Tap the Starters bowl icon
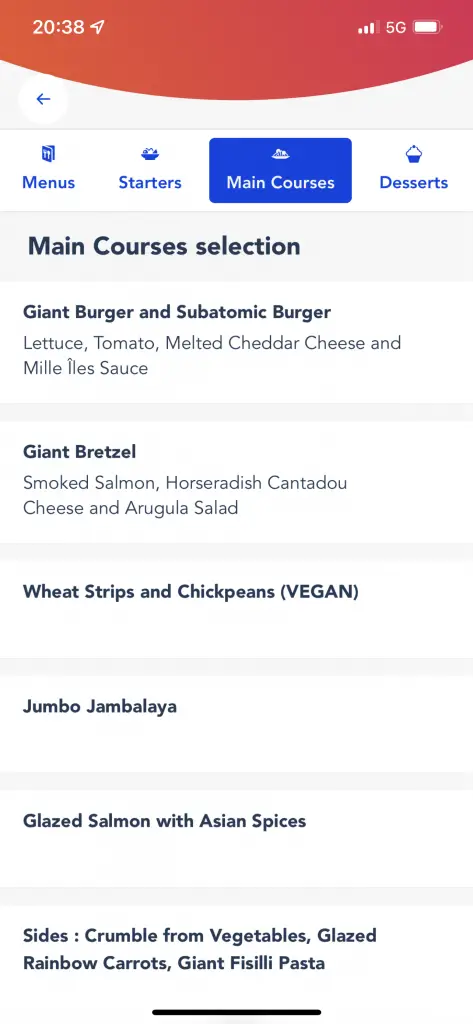This screenshot has width=473, height=1024. (150, 154)
